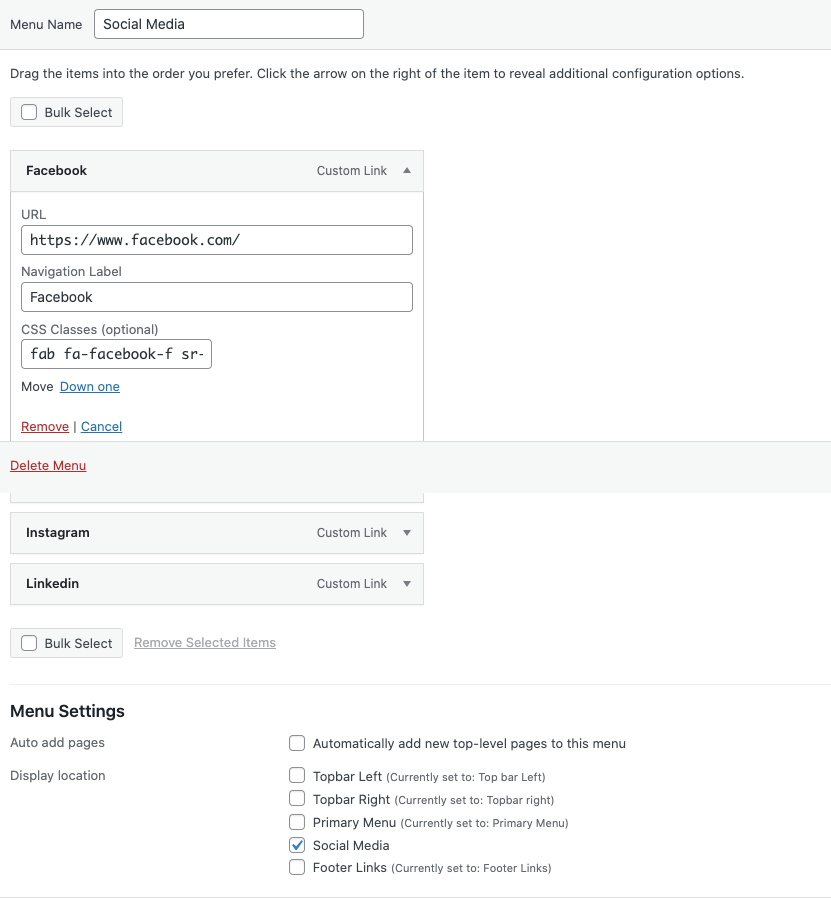
Task: Tick the top Bulk Select checkbox
Action: [x=29, y=112]
